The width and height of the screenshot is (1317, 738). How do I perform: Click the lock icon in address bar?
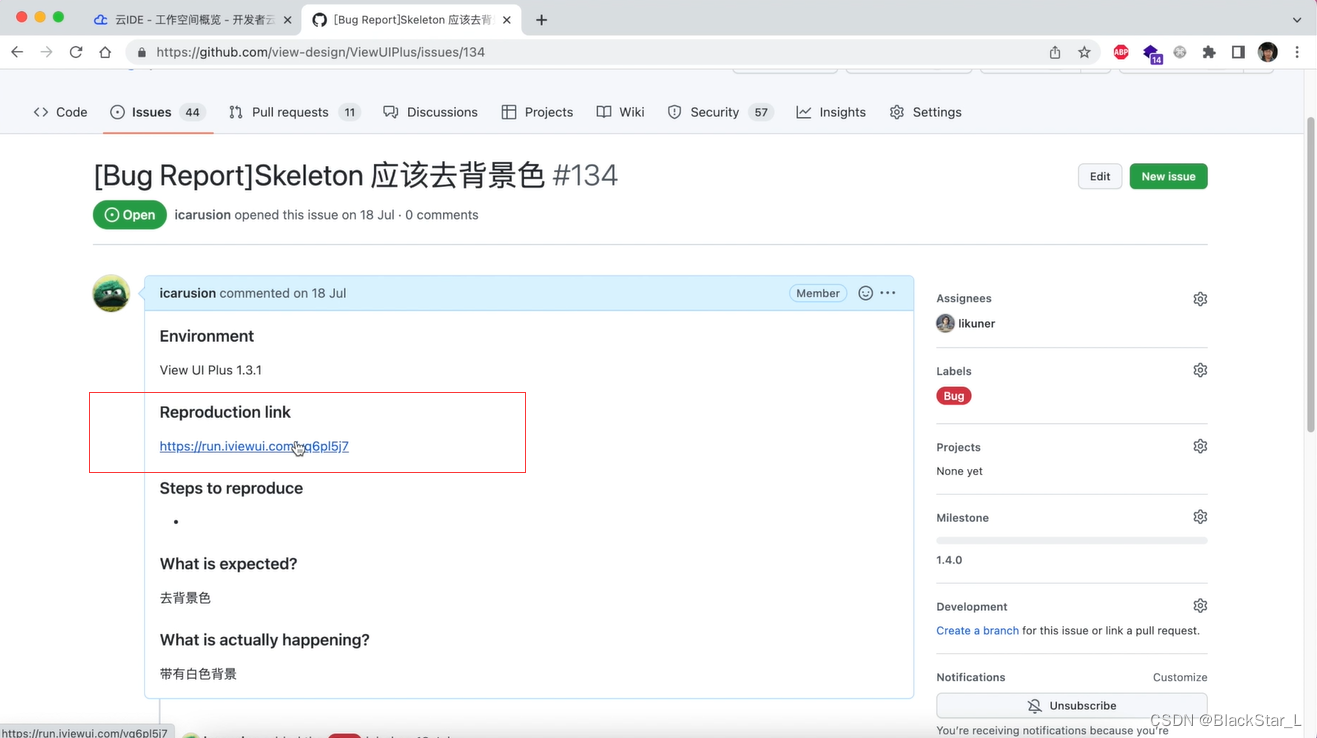(x=141, y=52)
